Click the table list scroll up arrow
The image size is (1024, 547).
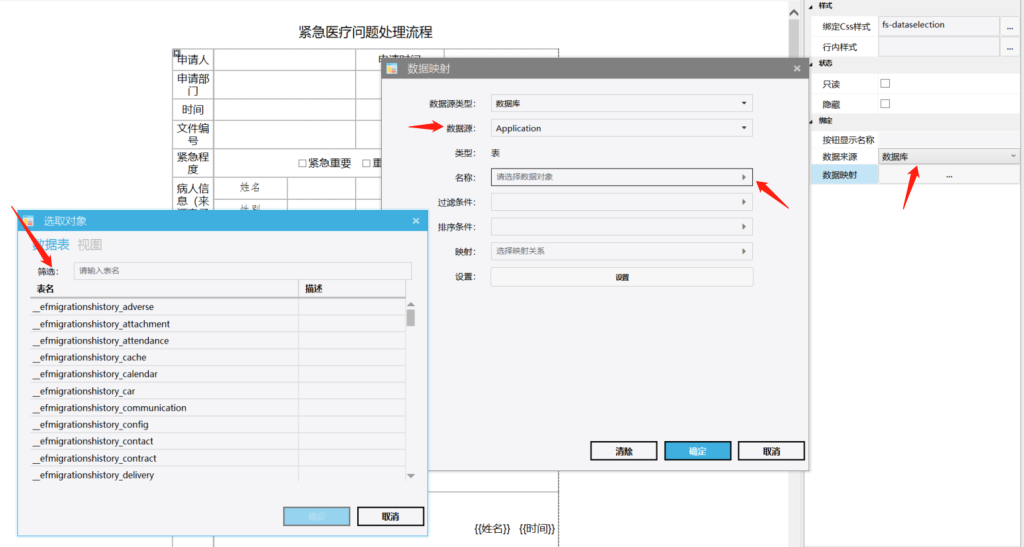pyautogui.click(x=411, y=304)
